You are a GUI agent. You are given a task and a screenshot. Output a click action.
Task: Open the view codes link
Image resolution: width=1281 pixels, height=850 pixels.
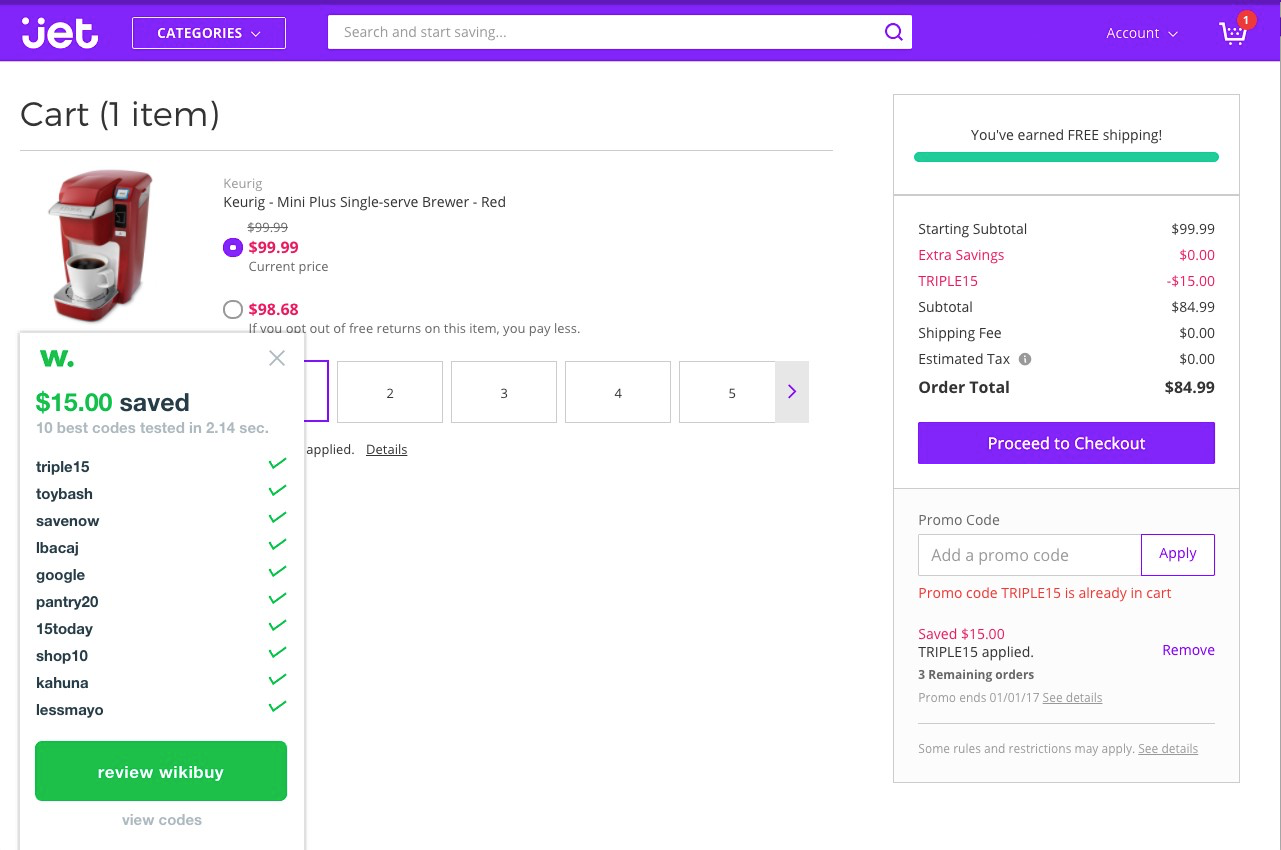click(x=162, y=820)
